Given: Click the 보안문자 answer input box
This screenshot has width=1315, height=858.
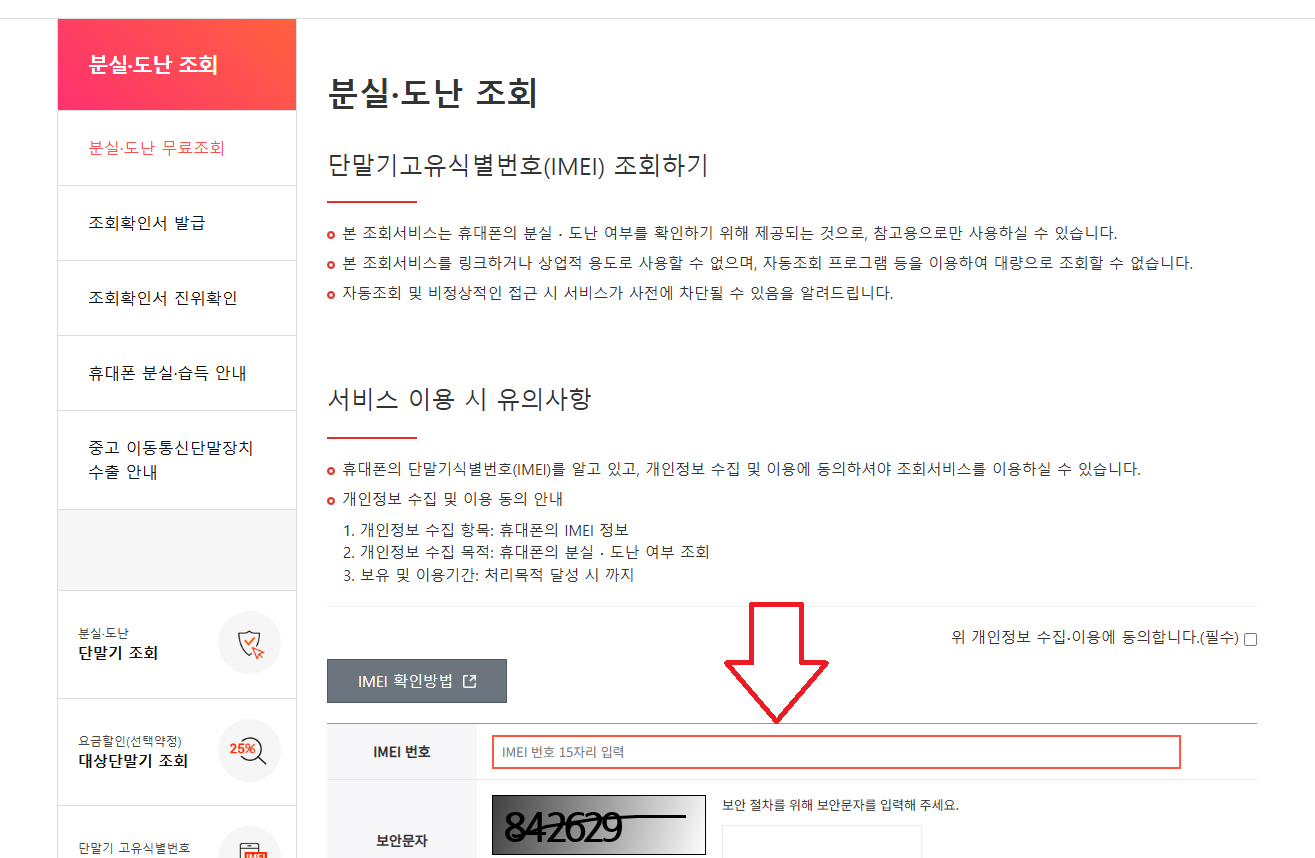Looking at the screenshot, I should (x=821, y=840).
